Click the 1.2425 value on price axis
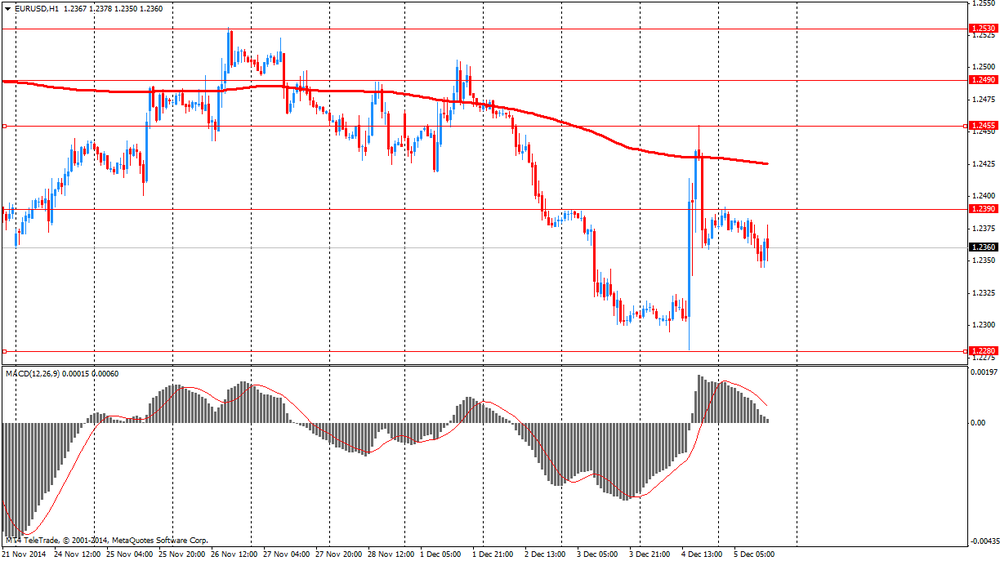This screenshot has width=1000, height=561. tap(983, 164)
